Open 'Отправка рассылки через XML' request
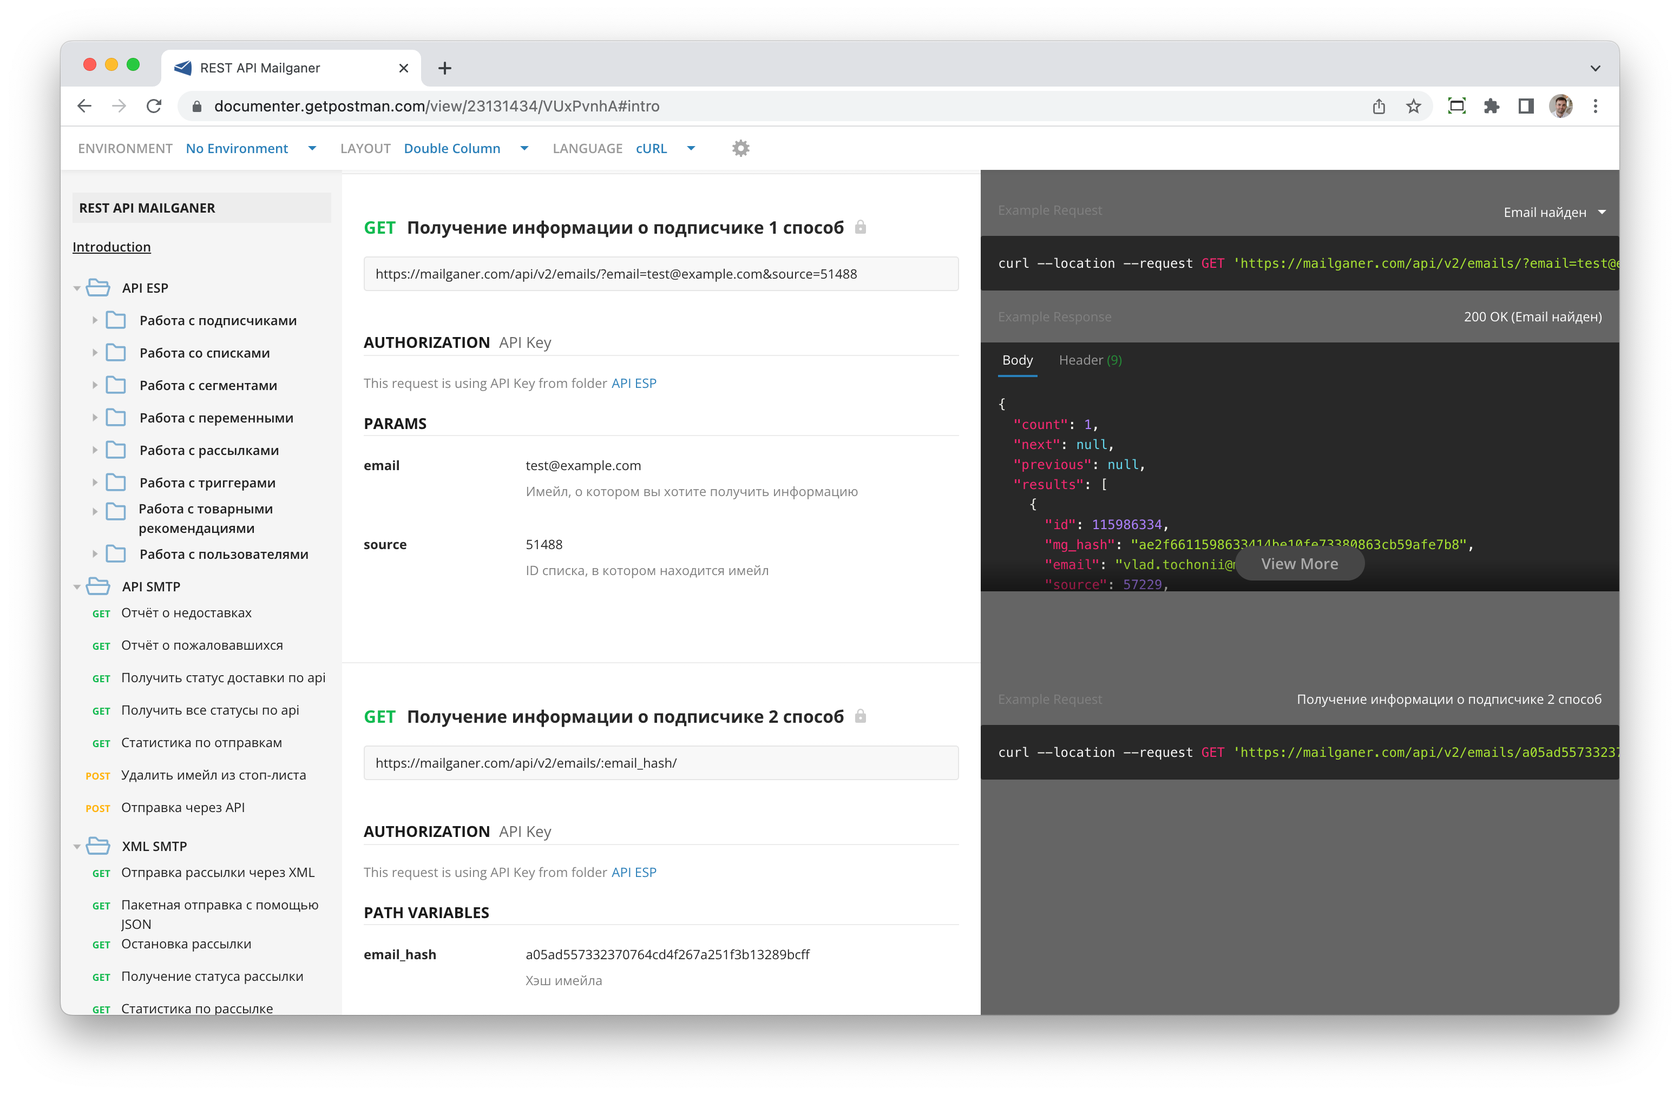Viewport: 1680px width, 1095px height. (x=217, y=873)
